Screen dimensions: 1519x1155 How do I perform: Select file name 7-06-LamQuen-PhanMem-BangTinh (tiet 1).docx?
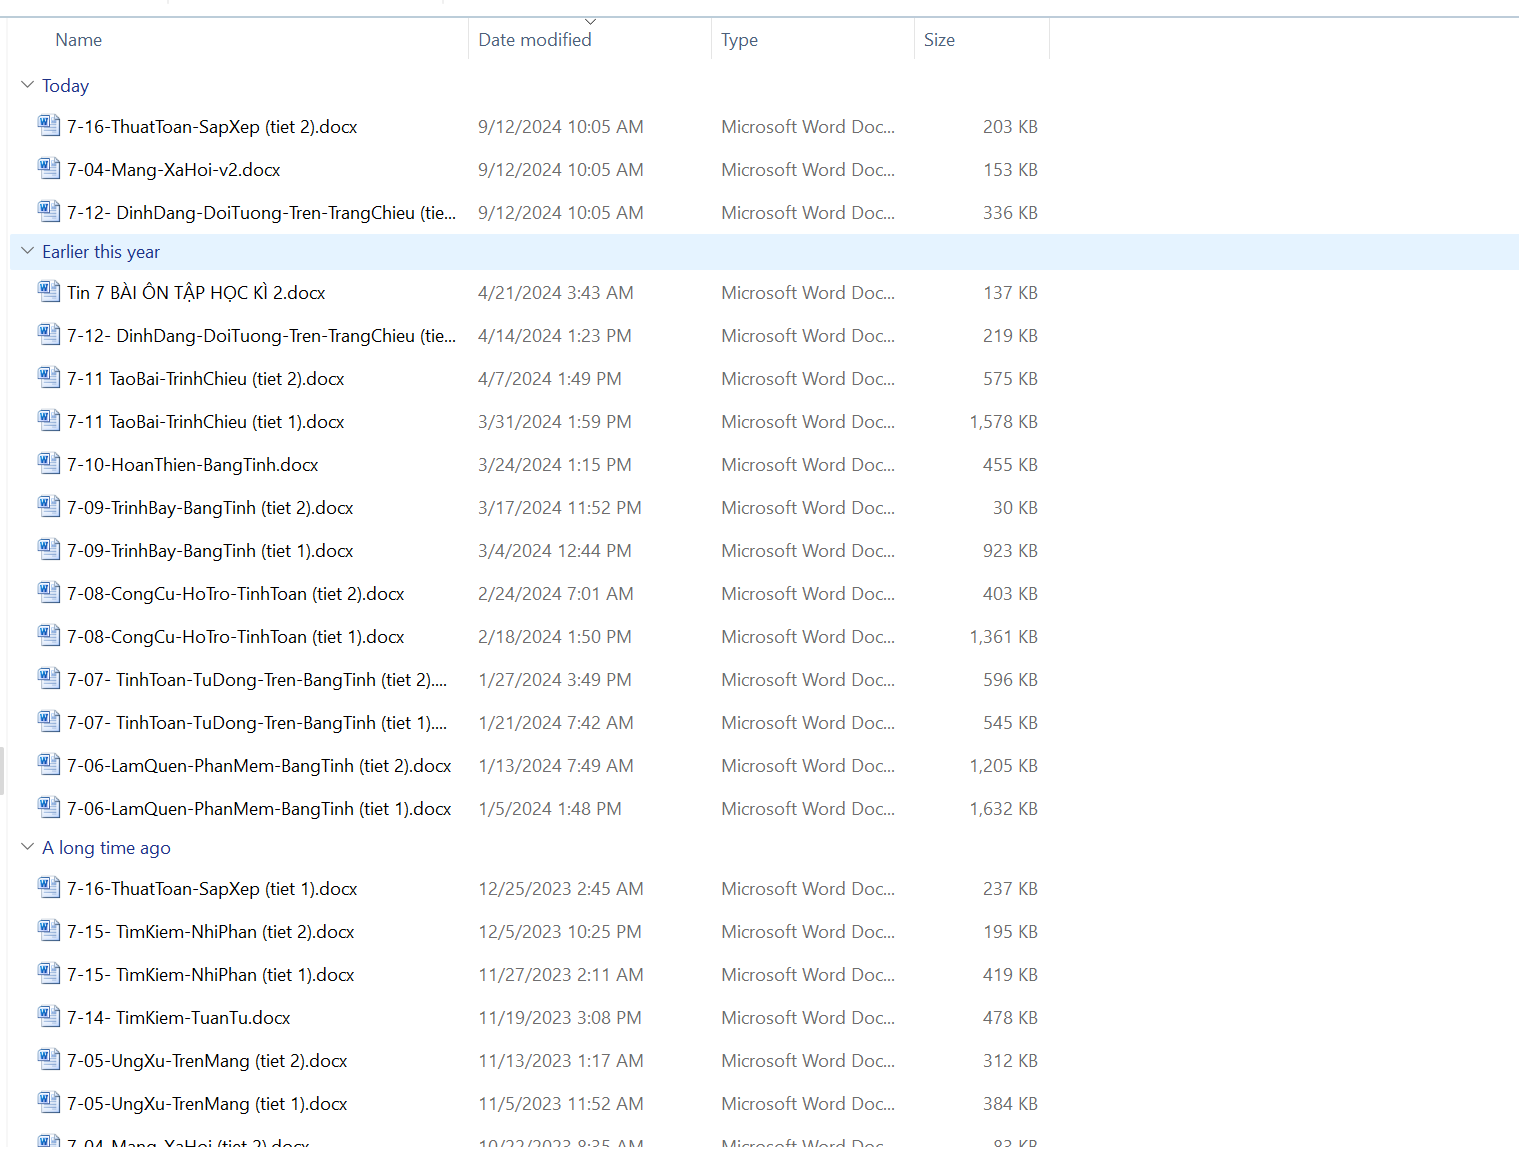(x=259, y=809)
